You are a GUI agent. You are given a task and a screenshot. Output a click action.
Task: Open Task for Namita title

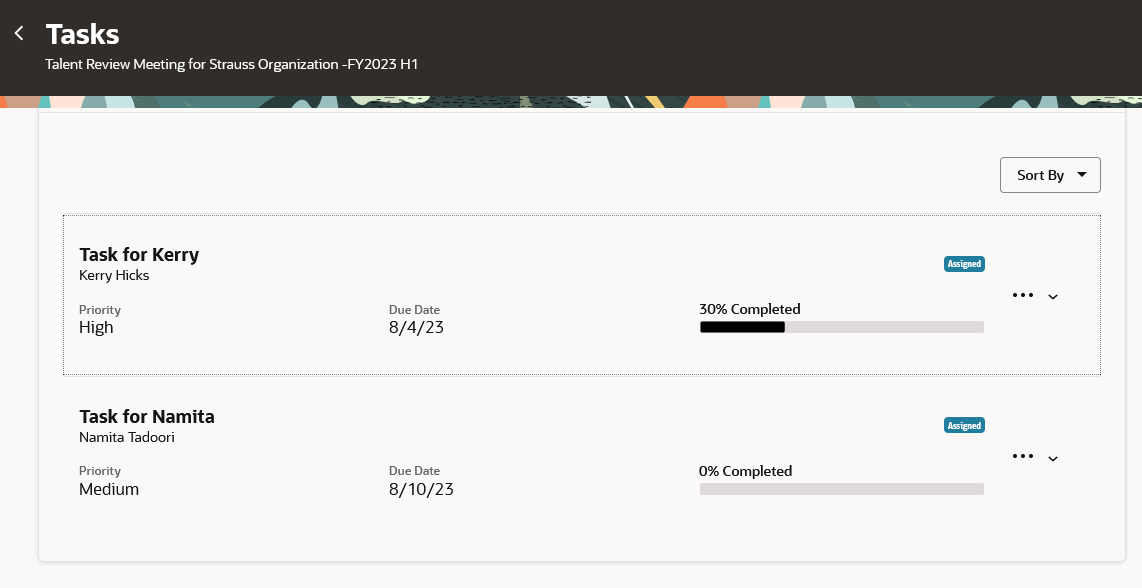(146, 416)
